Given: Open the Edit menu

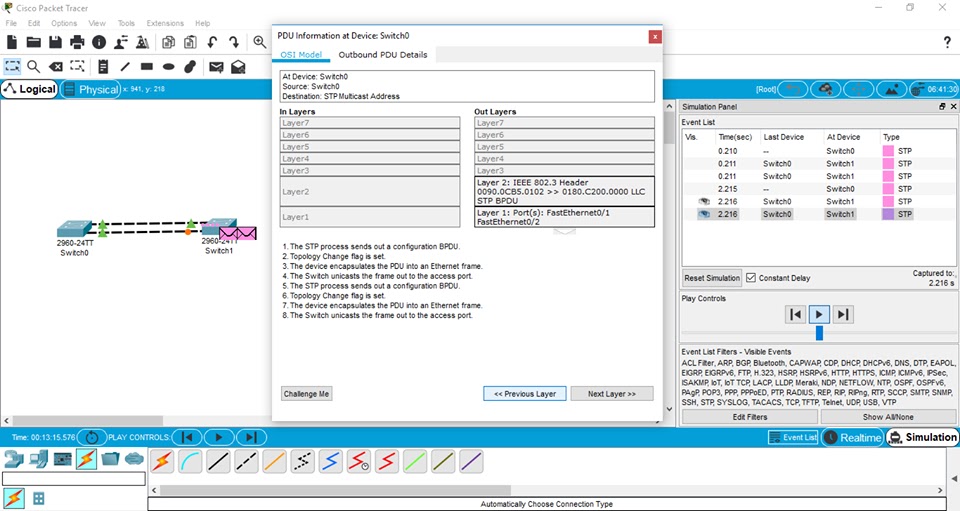Looking at the screenshot, I should (x=34, y=23).
